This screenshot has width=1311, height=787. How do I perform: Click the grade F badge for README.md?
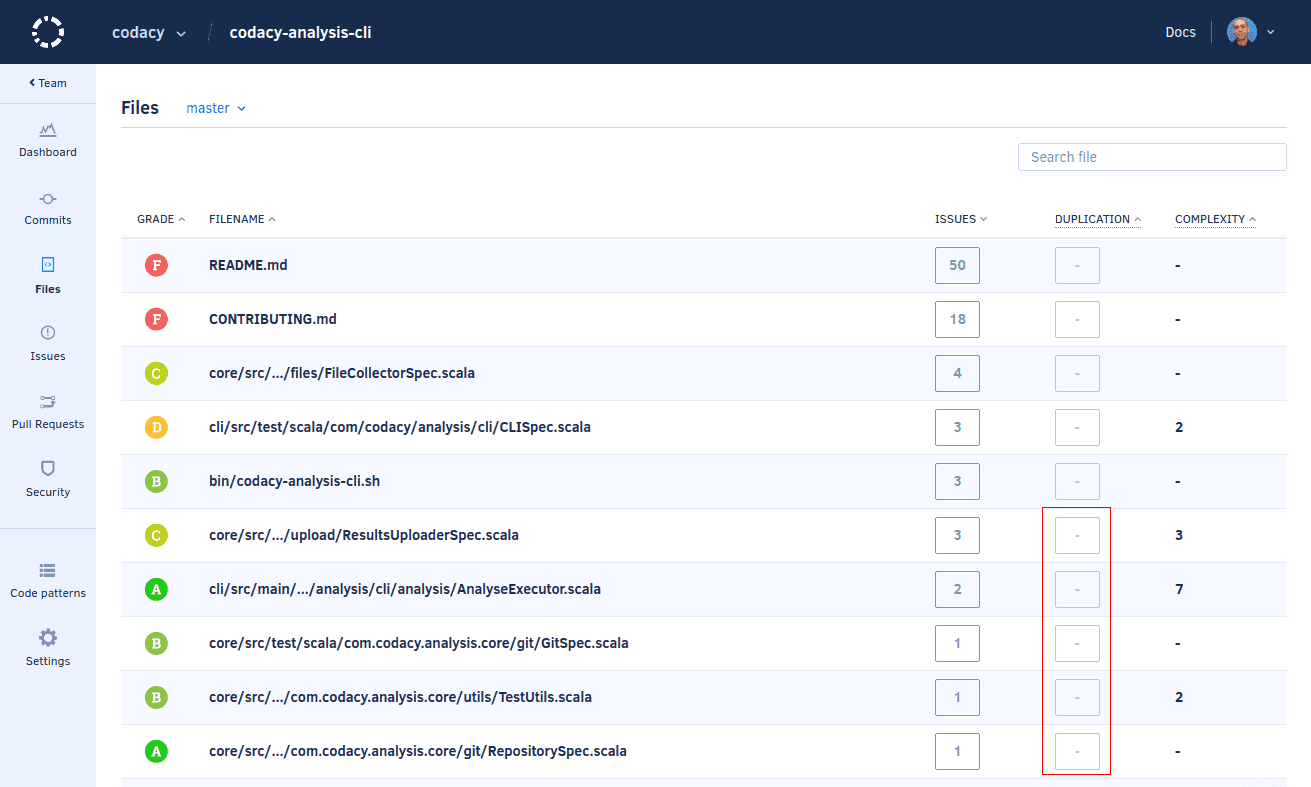[x=156, y=265]
